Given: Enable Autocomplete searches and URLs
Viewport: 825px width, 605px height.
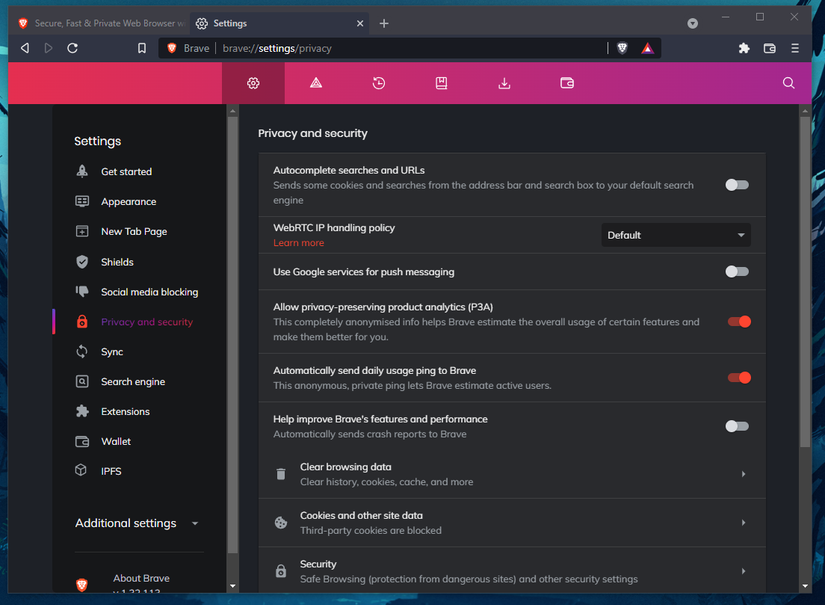Looking at the screenshot, I should [737, 184].
